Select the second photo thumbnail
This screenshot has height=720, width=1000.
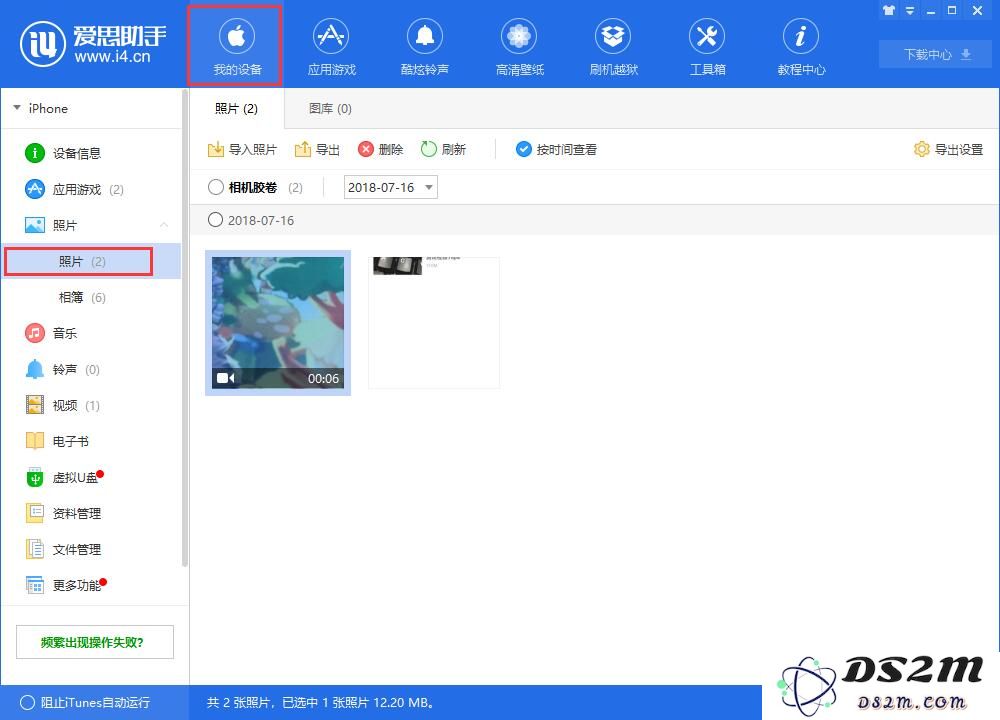(x=434, y=323)
